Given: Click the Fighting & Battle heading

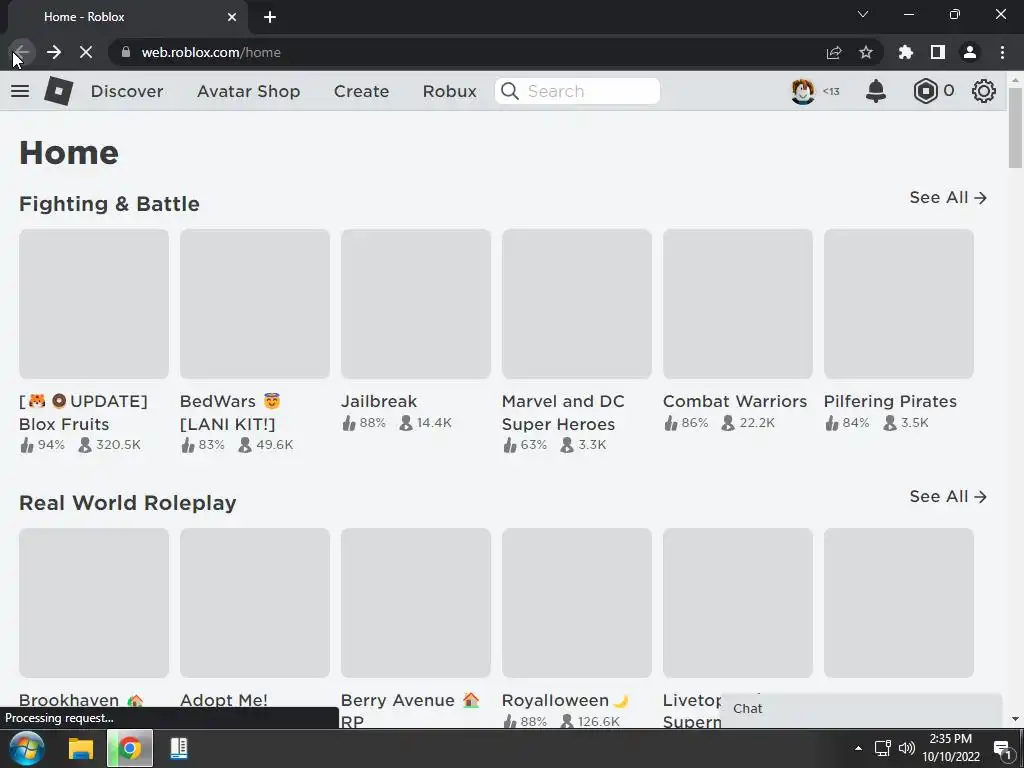Looking at the screenshot, I should [109, 204].
